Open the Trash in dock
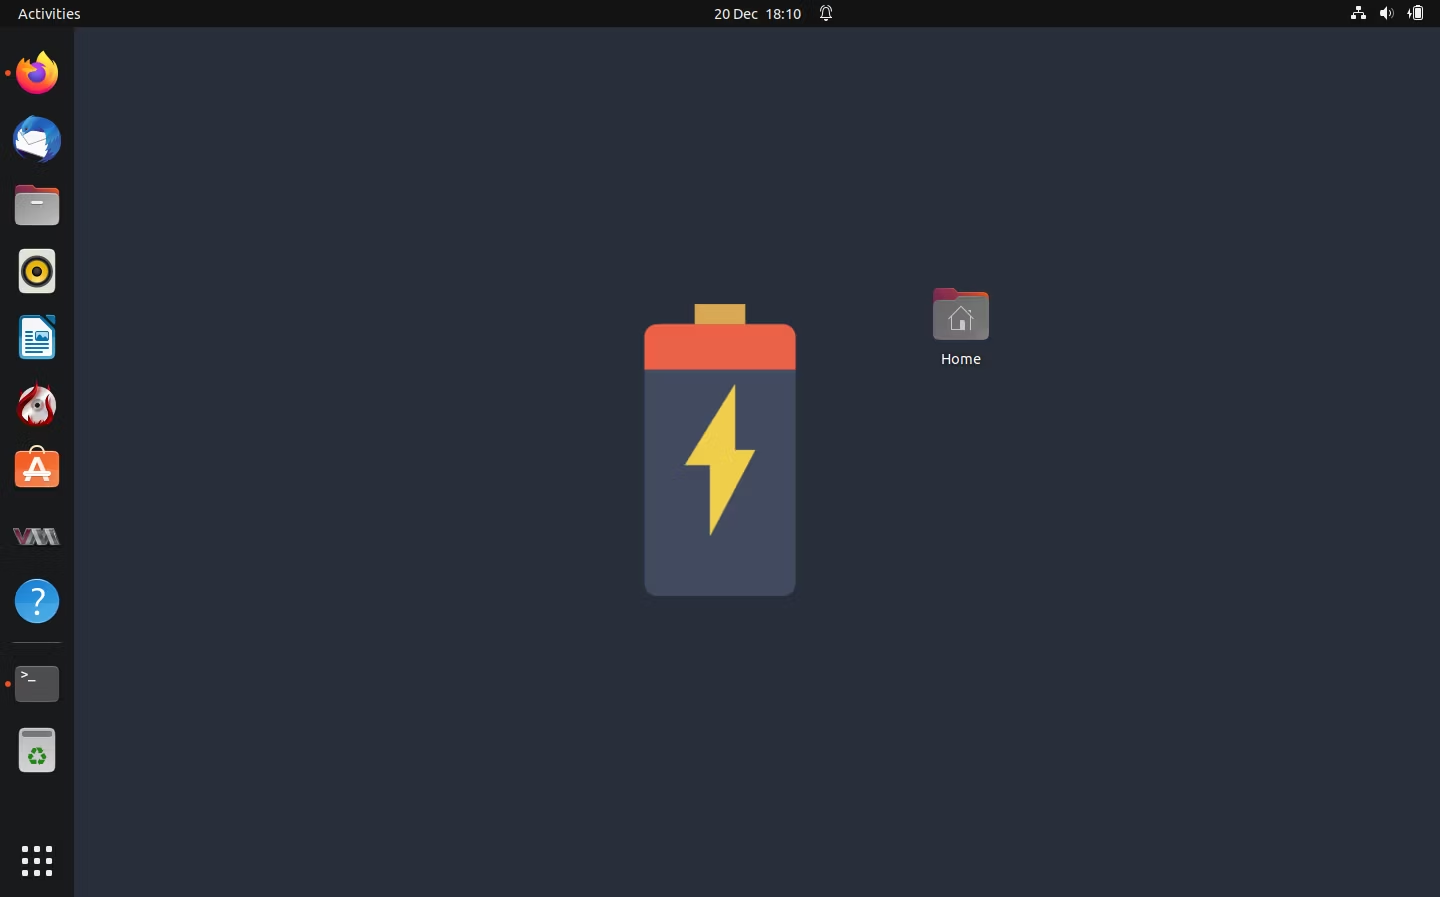Image resolution: width=1440 pixels, height=897 pixels. (x=37, y=750)
